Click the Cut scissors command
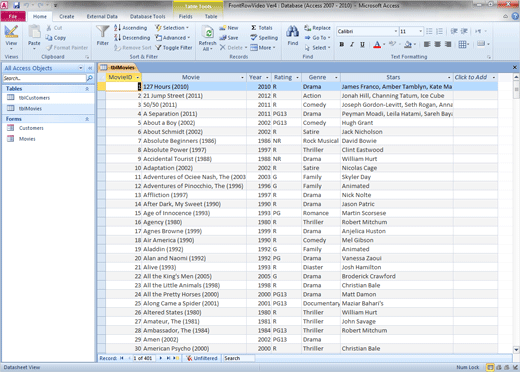 54,28
